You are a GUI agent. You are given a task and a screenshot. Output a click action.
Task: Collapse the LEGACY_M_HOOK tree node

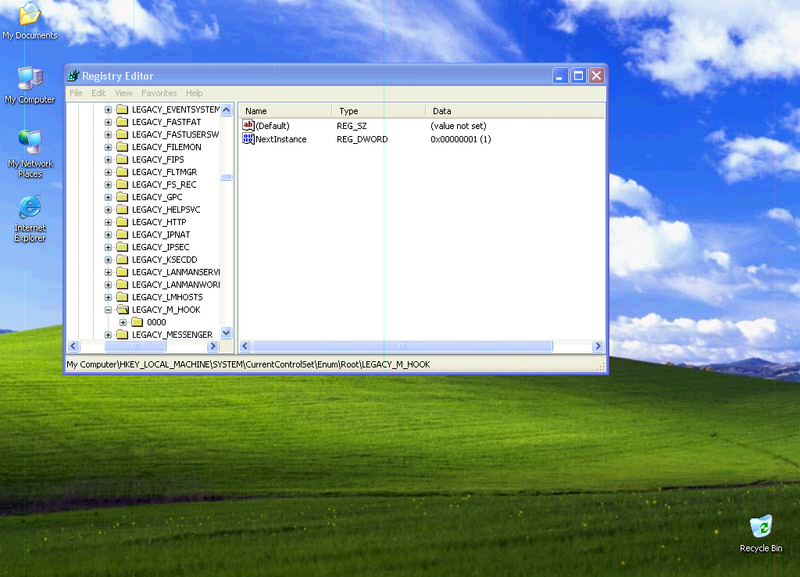(x=108, y=310)
